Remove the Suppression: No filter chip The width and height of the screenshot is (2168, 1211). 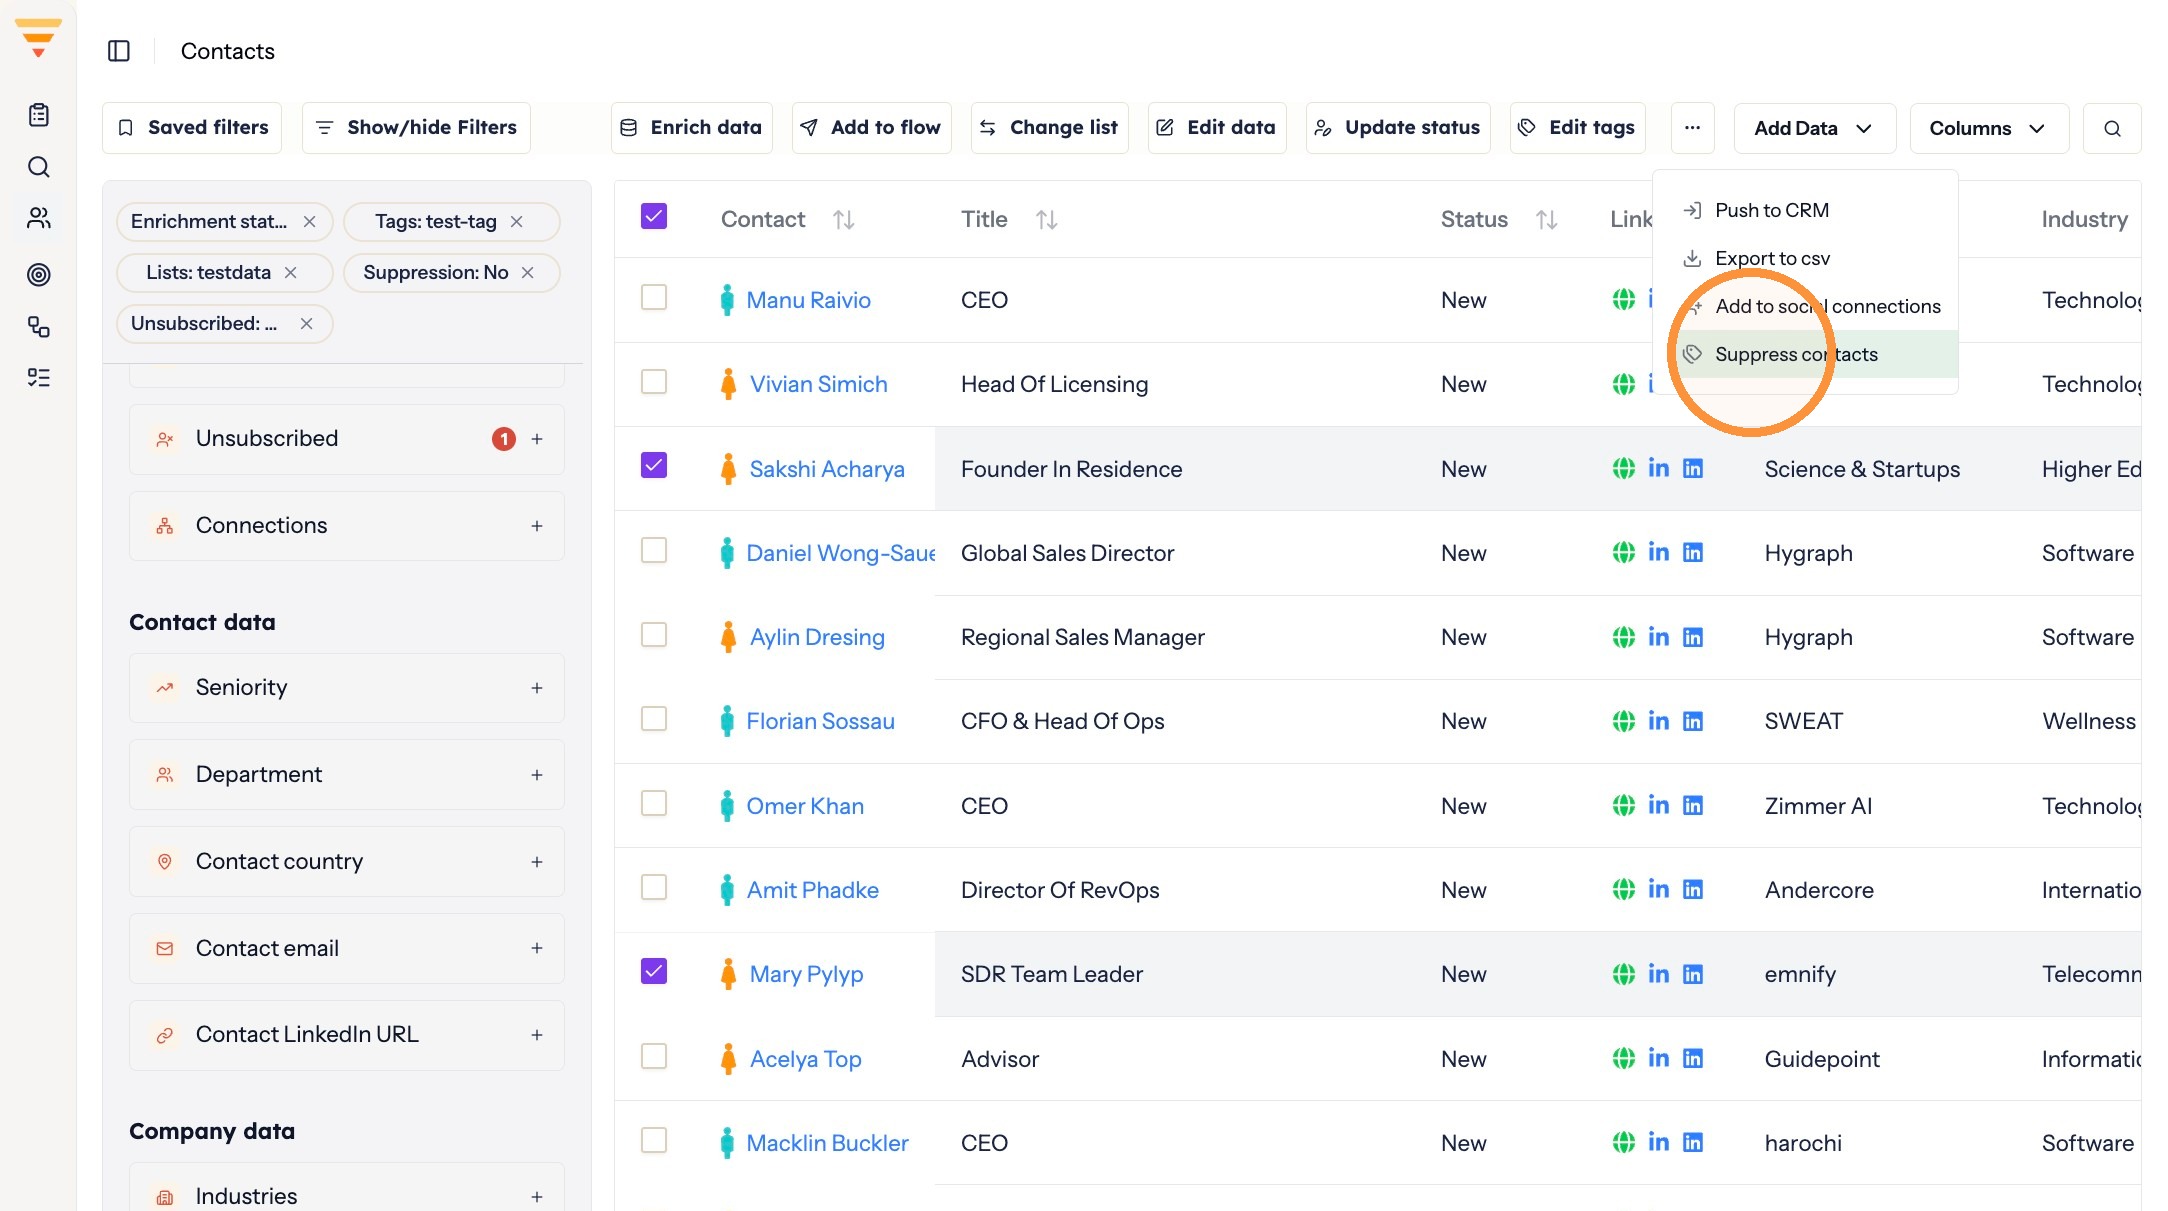pyautogui.click(x=528, y=273)
